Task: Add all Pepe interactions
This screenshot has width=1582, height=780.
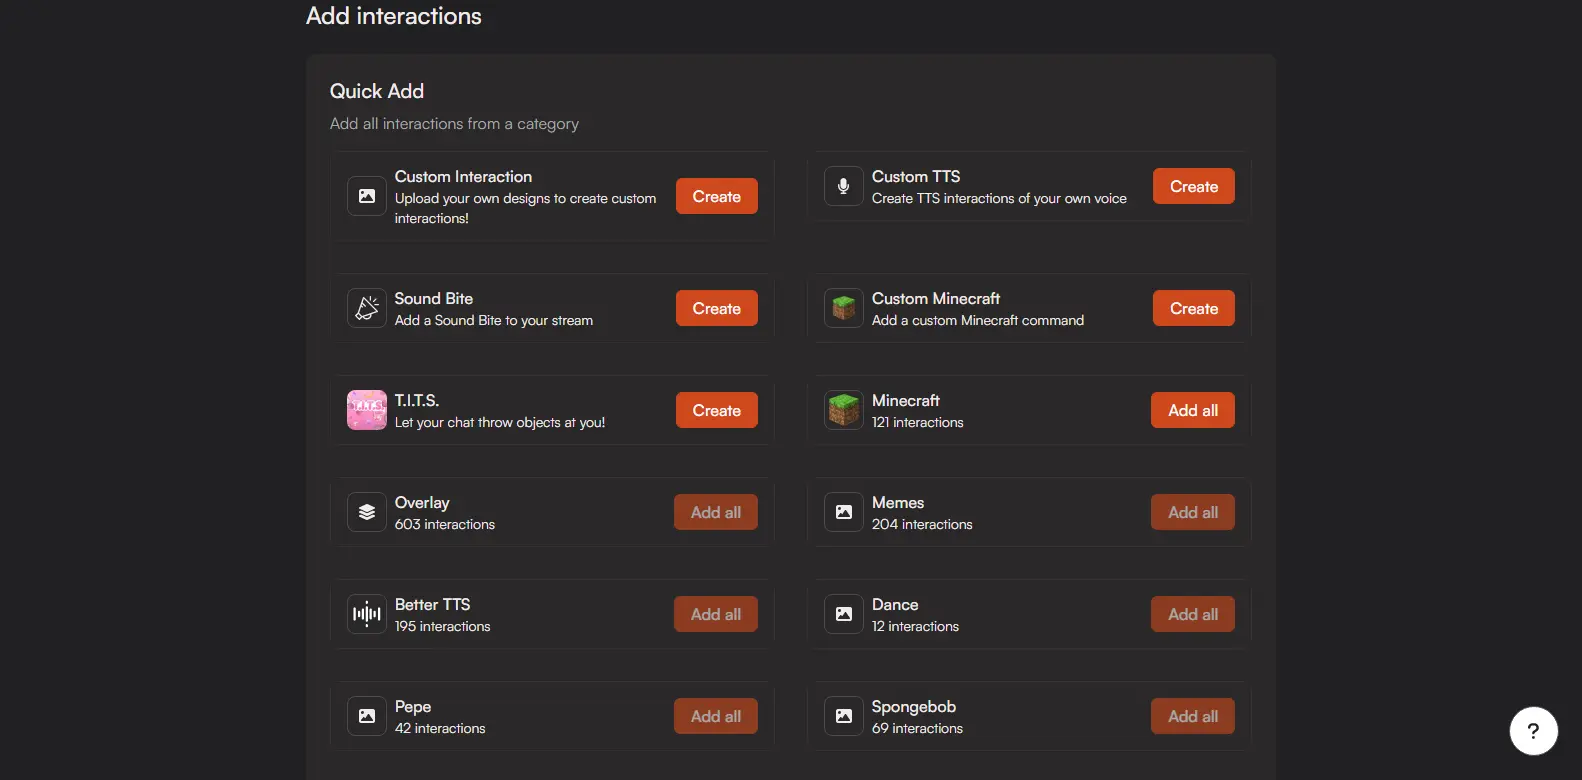Action: point(716,716)
